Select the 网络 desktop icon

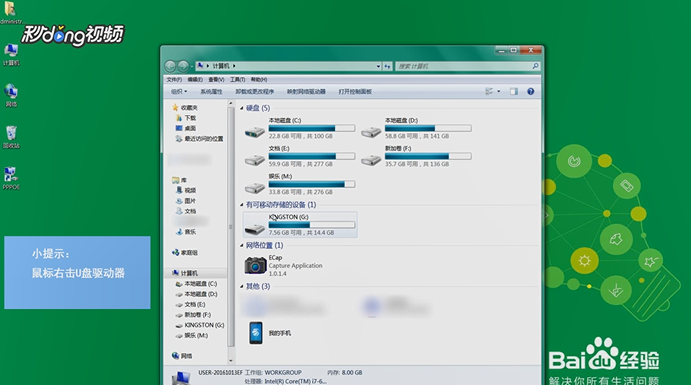click(11, 96)
